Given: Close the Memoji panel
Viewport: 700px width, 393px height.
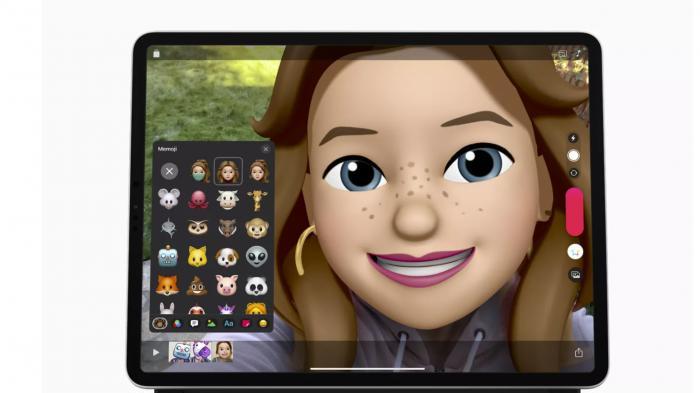Looking at the screenshot, I should click(266, 149).
